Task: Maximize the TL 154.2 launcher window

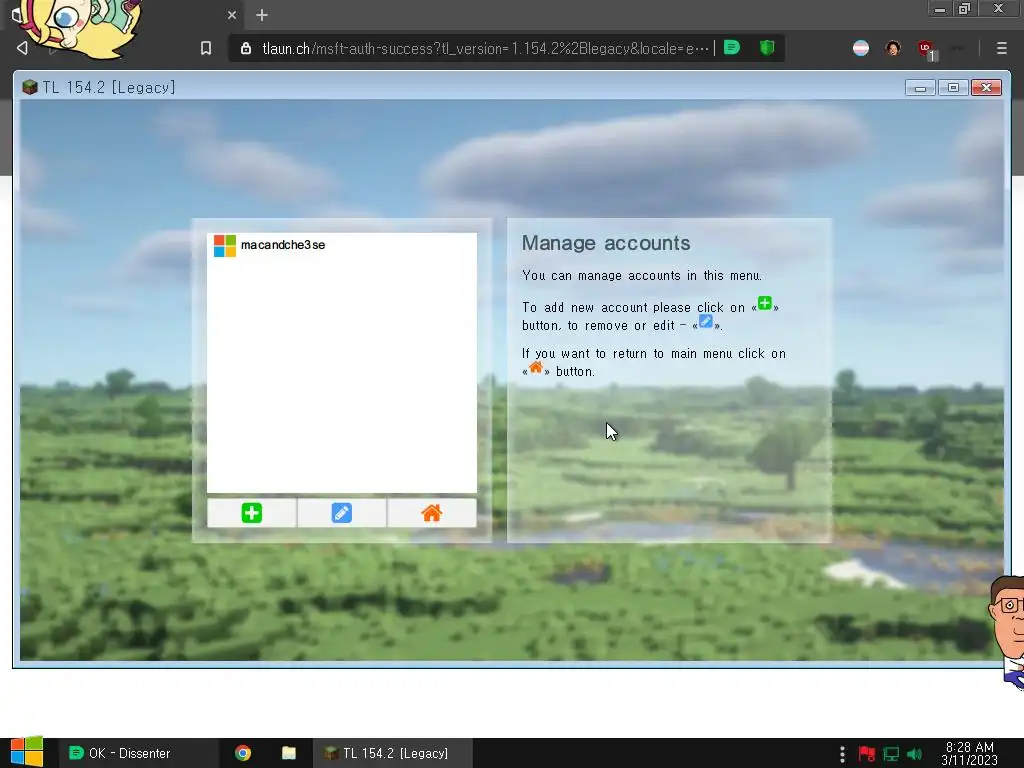Action: (x=953, y=88)
